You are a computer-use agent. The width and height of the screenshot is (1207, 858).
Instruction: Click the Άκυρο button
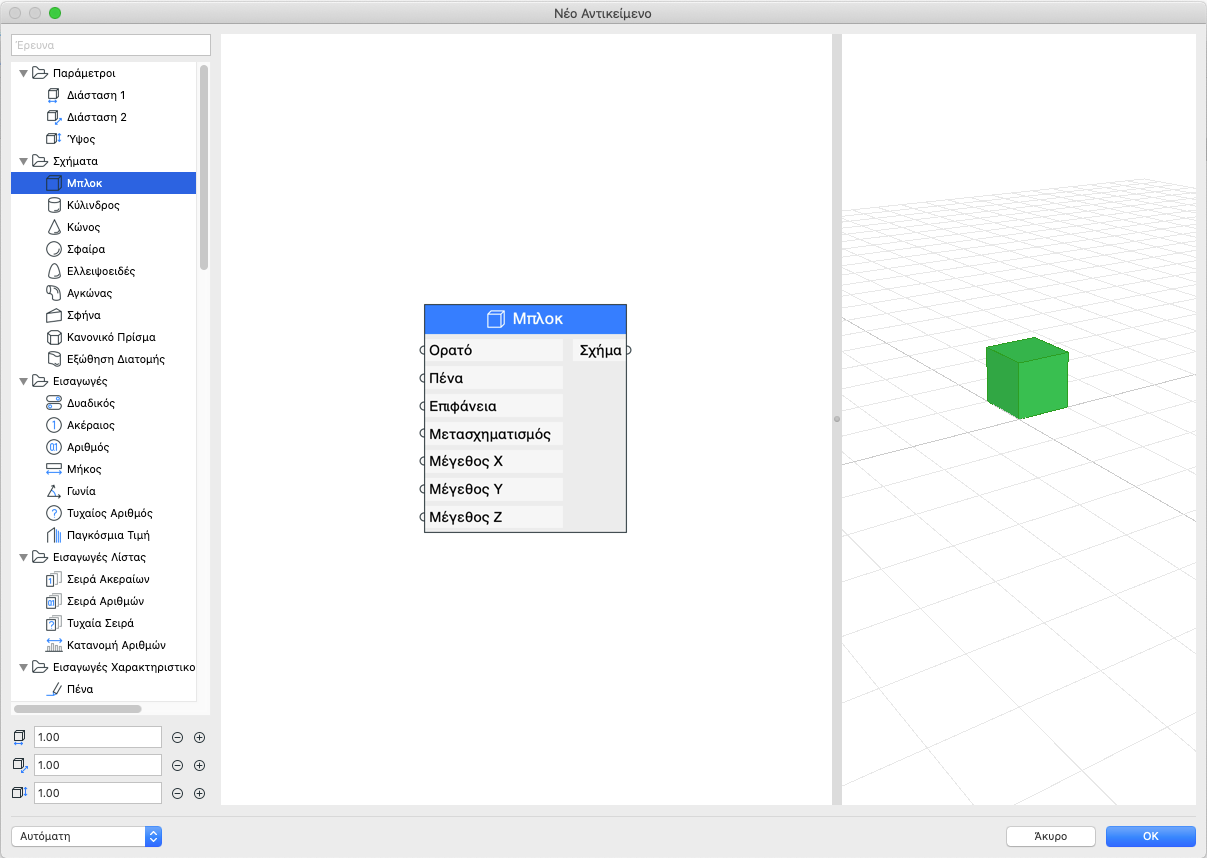point(1051,836)
